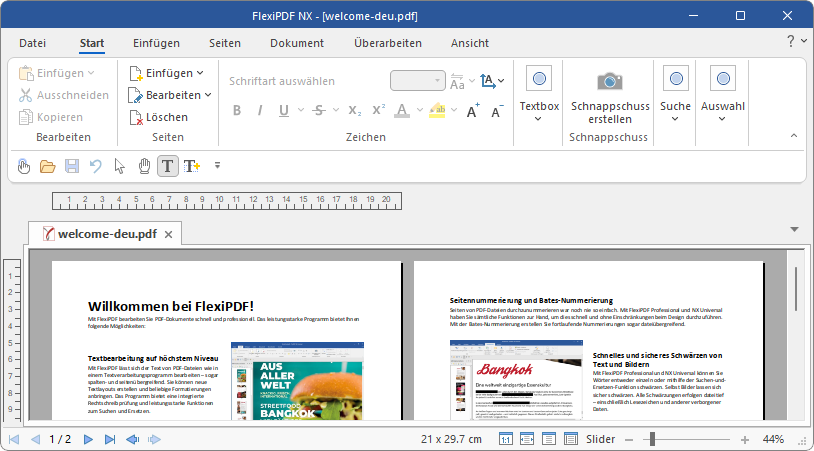Select the hand pan tool
The width and height of the screenshot is (814, 451).
(x=144, y=165)
